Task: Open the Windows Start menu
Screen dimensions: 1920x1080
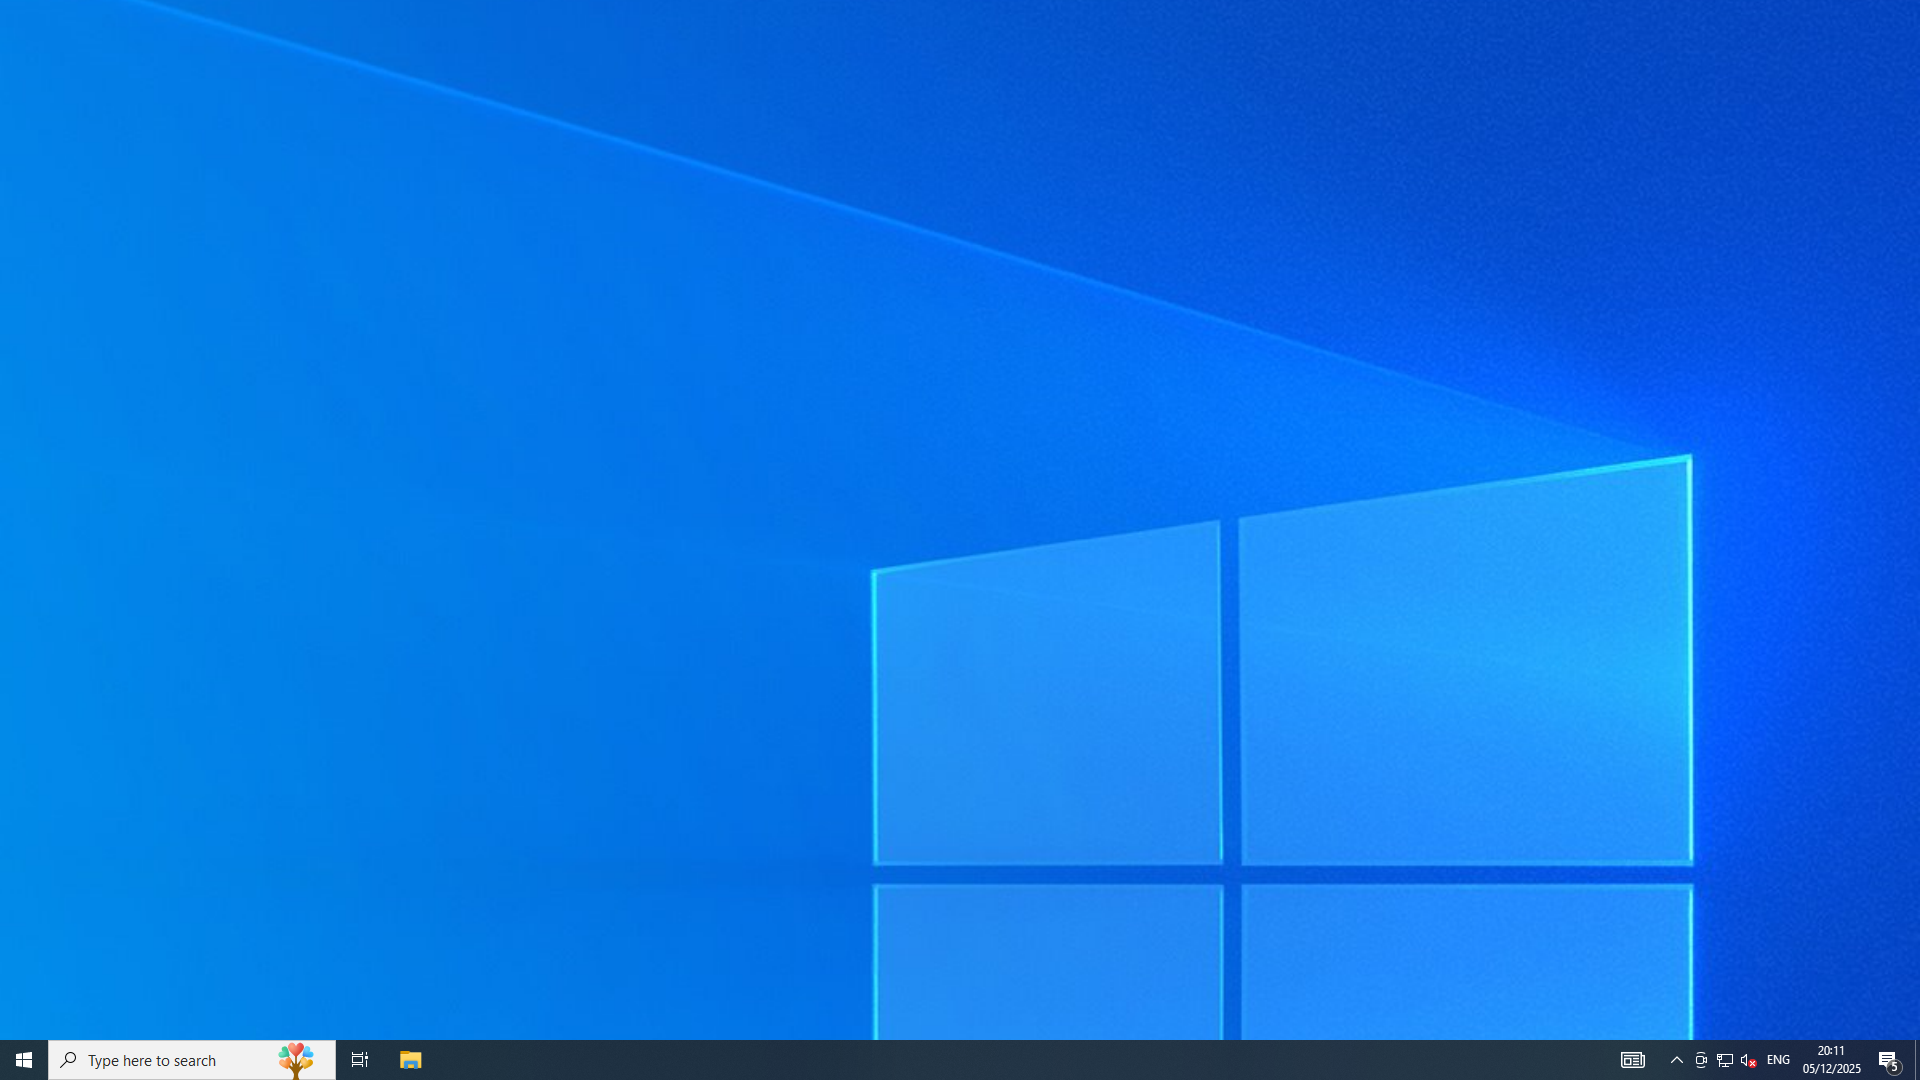Action: pos(24,1060)
